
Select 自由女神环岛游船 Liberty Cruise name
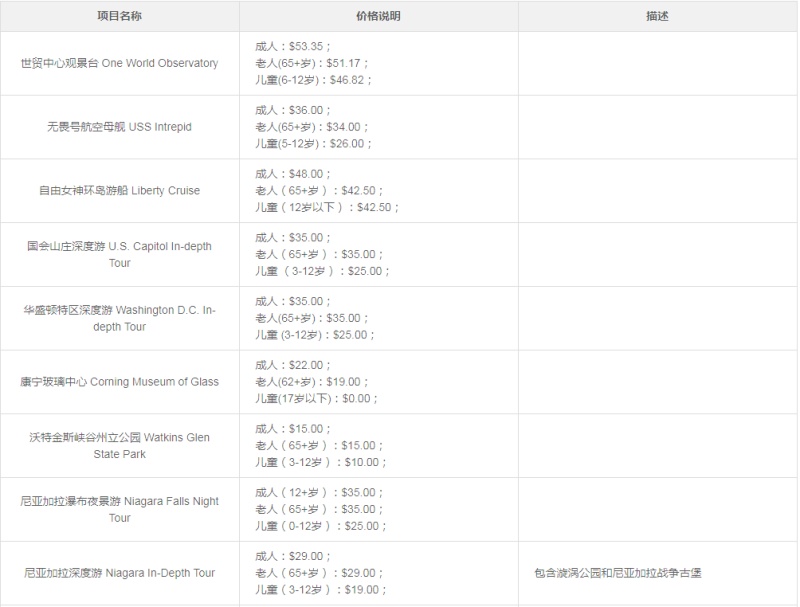click(119, 191)
